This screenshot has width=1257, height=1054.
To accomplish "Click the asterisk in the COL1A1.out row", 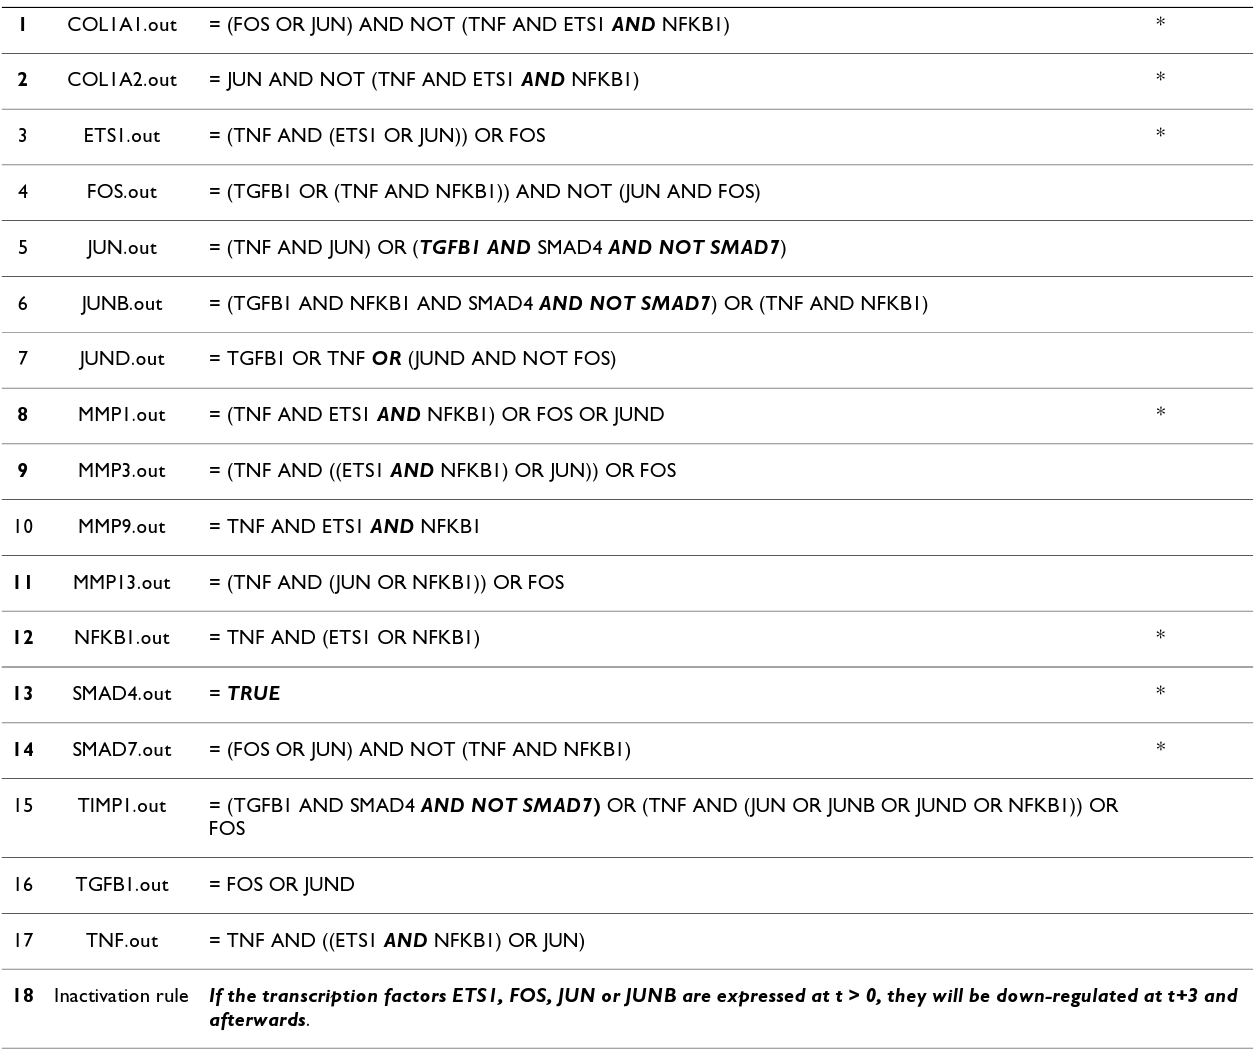I will 1160,23.
